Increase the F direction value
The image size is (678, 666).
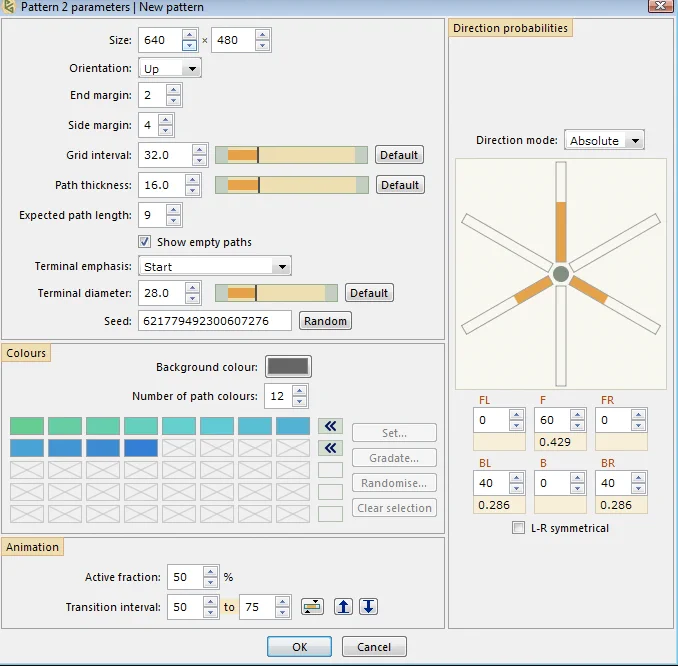[x=577, y=415]
